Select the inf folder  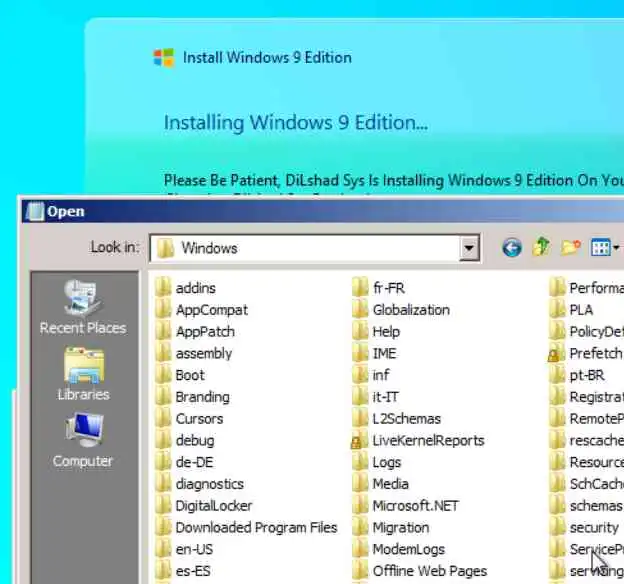point(371,375)
